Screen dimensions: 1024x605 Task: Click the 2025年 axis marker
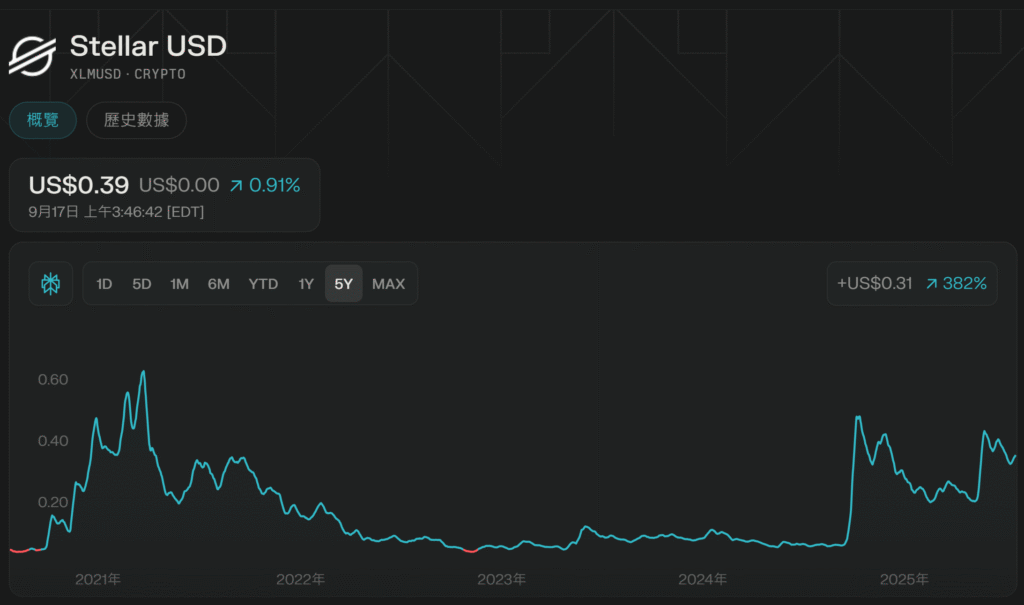click(x=904, y=580)
